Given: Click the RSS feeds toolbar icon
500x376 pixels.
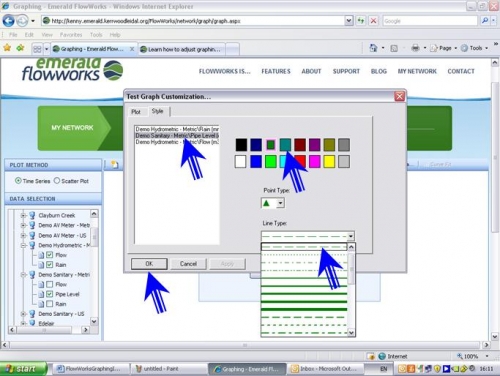Looking at the screenshot, I should click(394, 48).
